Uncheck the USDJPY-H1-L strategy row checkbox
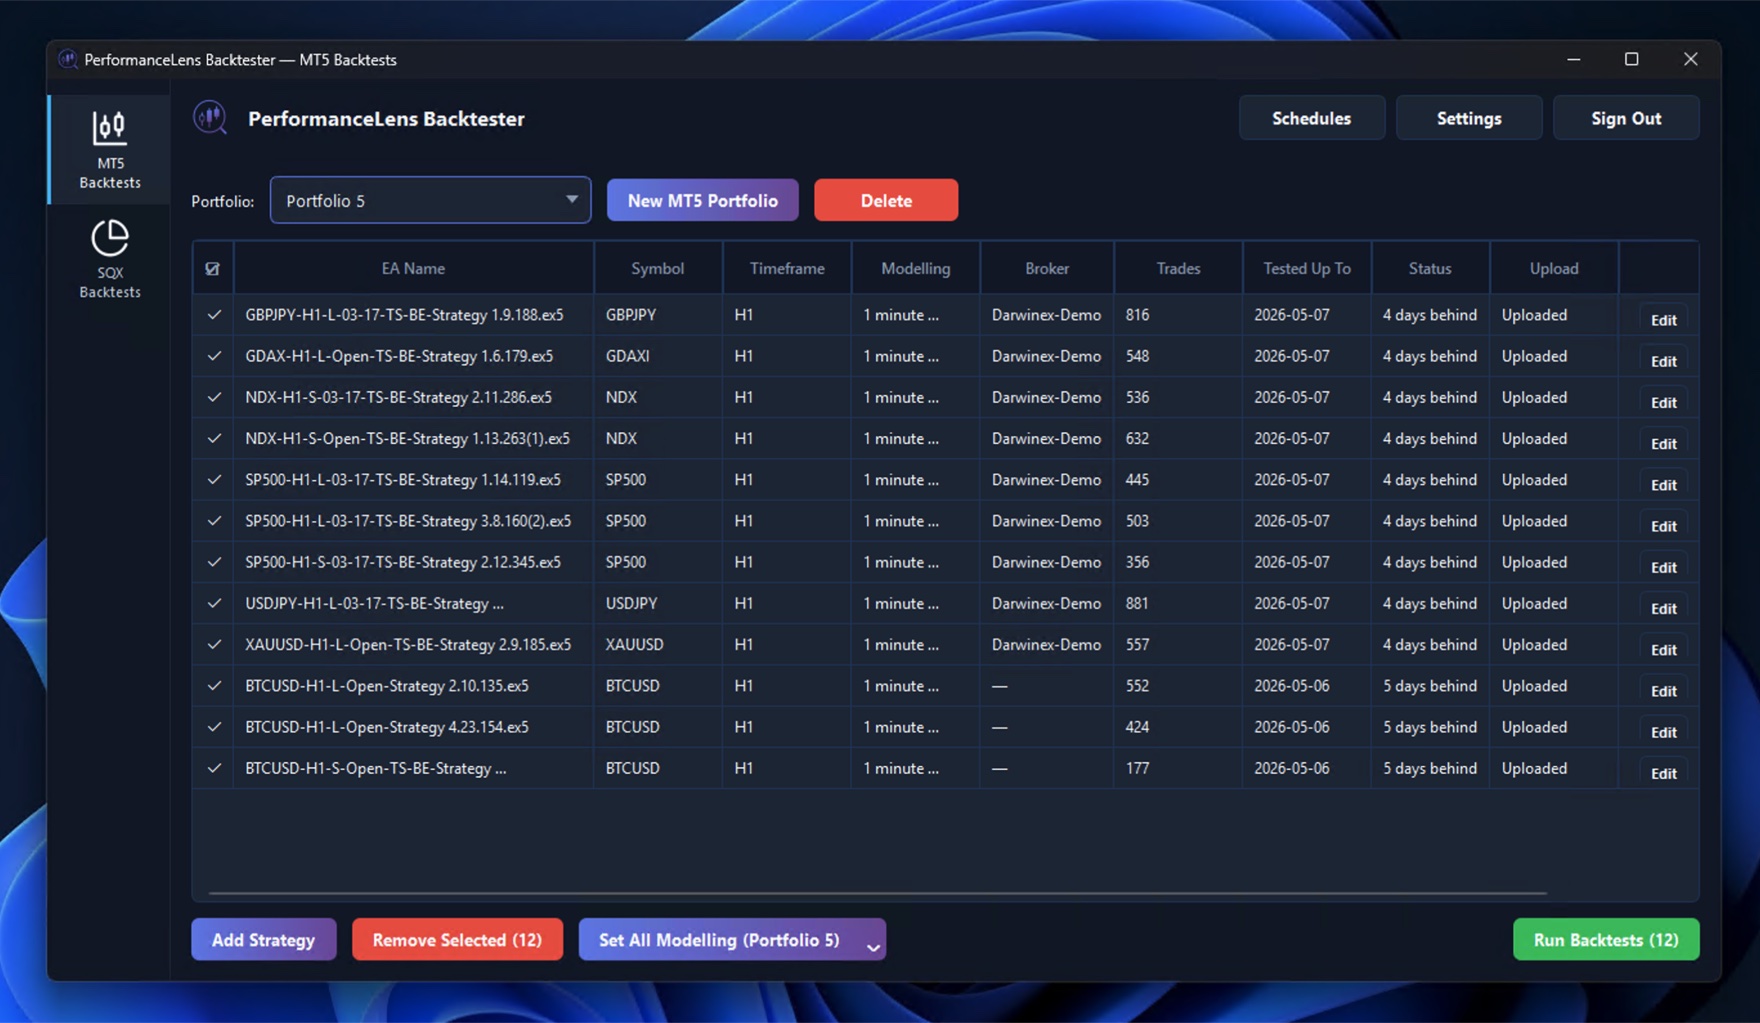This screenshot has width=1760, height=1023. pyautogui.click(x=214, y=603)
